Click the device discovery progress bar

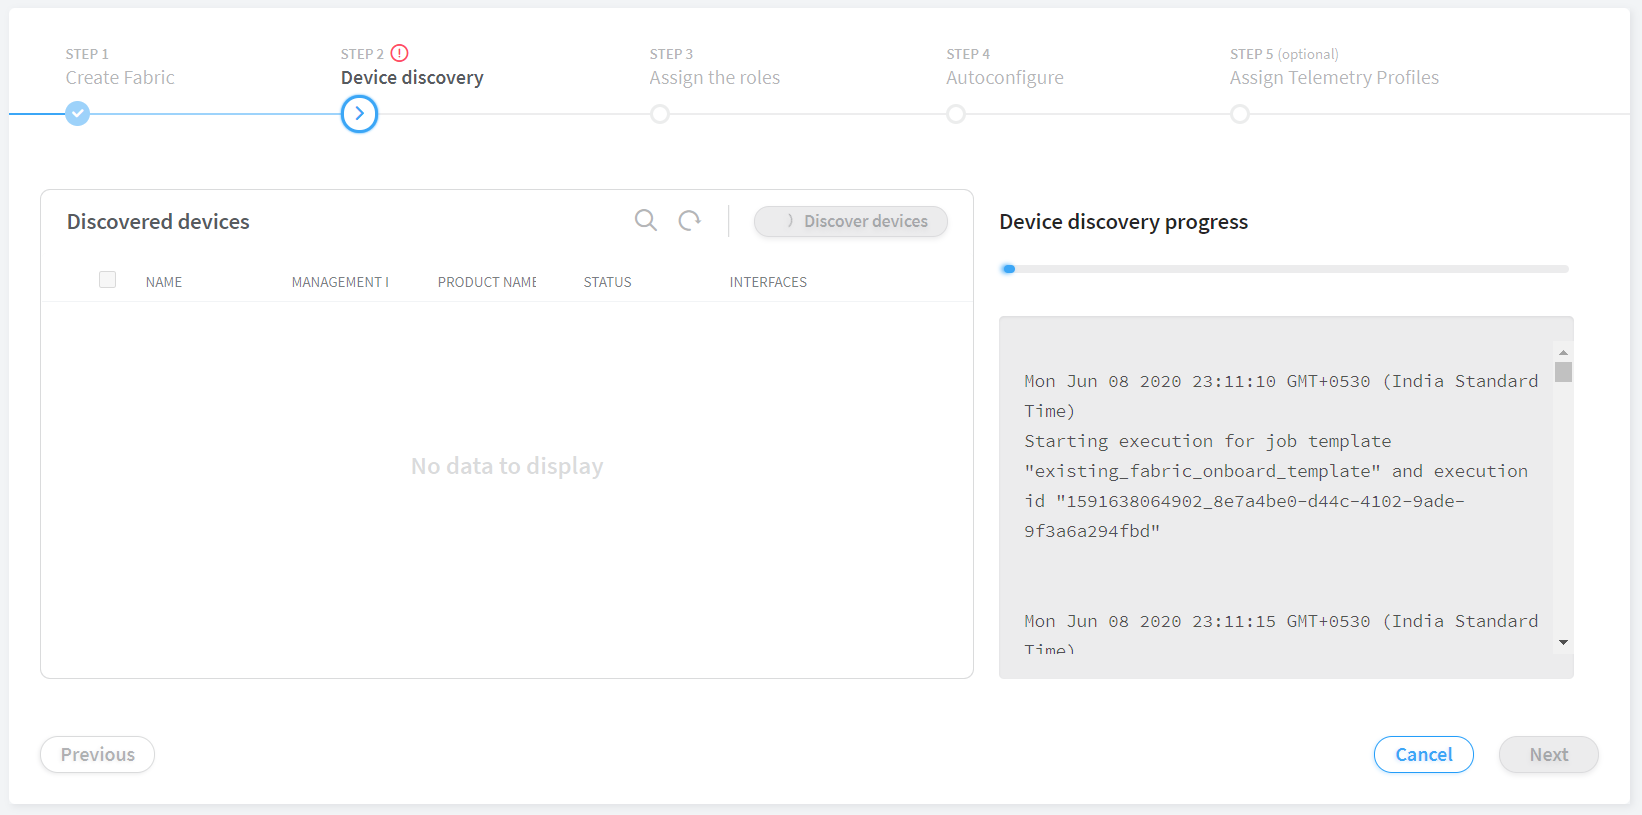1284,269
